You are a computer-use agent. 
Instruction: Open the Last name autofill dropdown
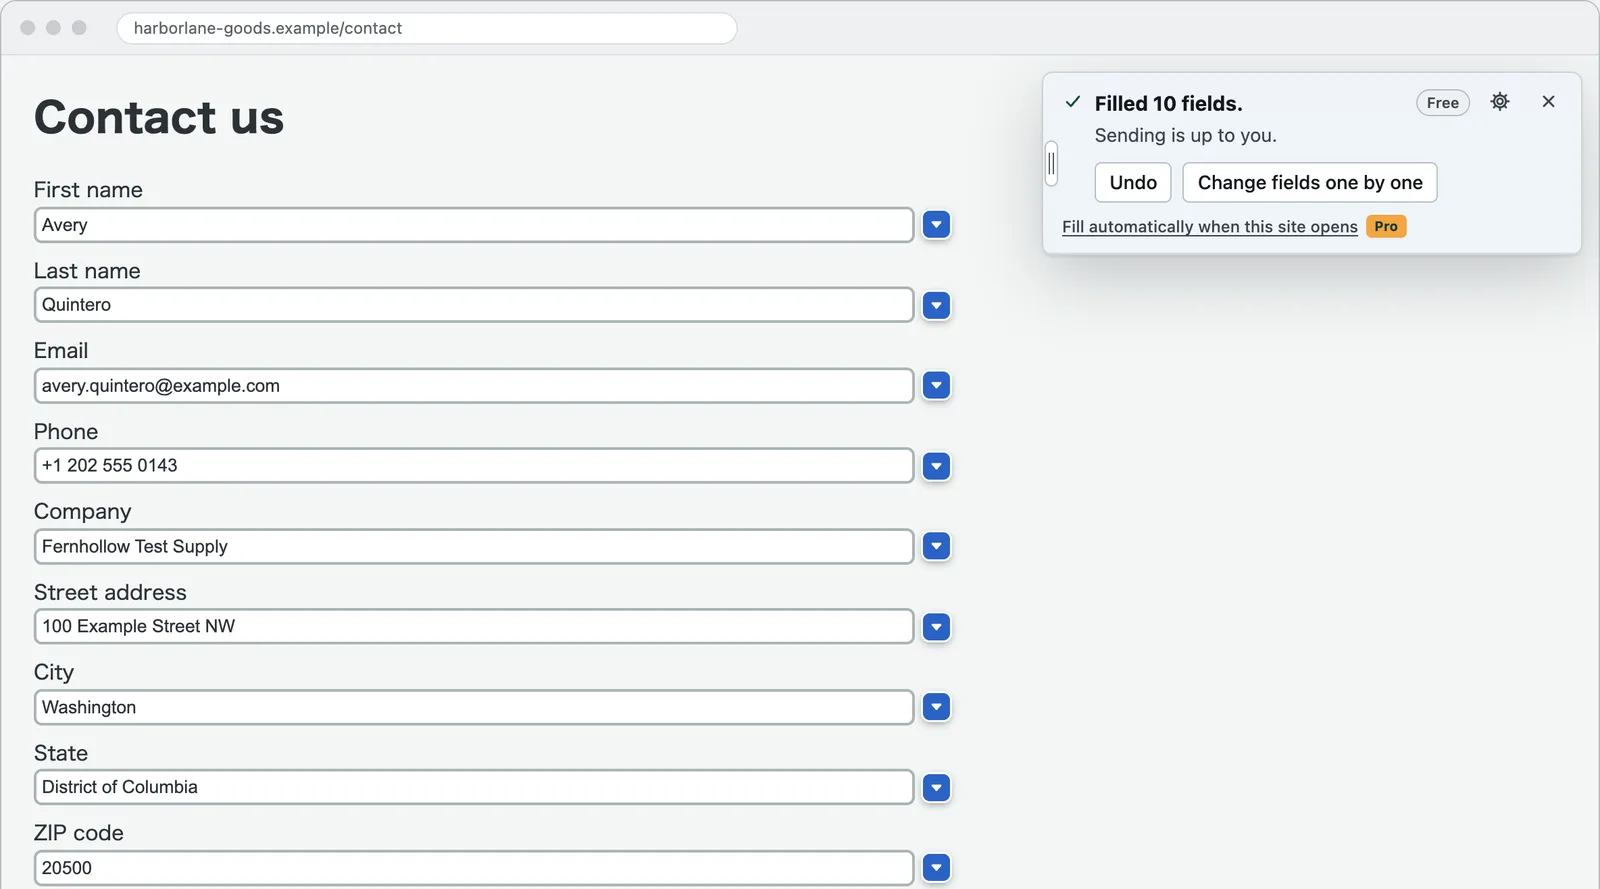[x=936, y=305]
